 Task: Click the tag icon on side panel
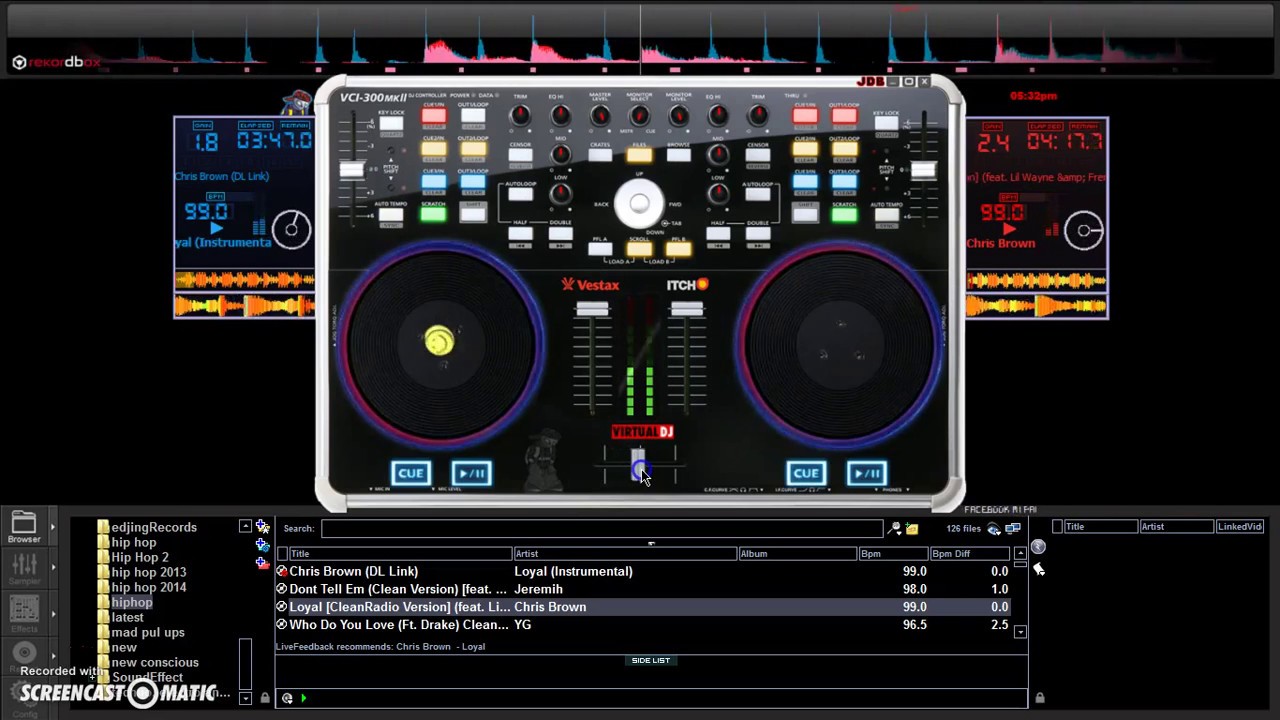tap(1038, 569)
